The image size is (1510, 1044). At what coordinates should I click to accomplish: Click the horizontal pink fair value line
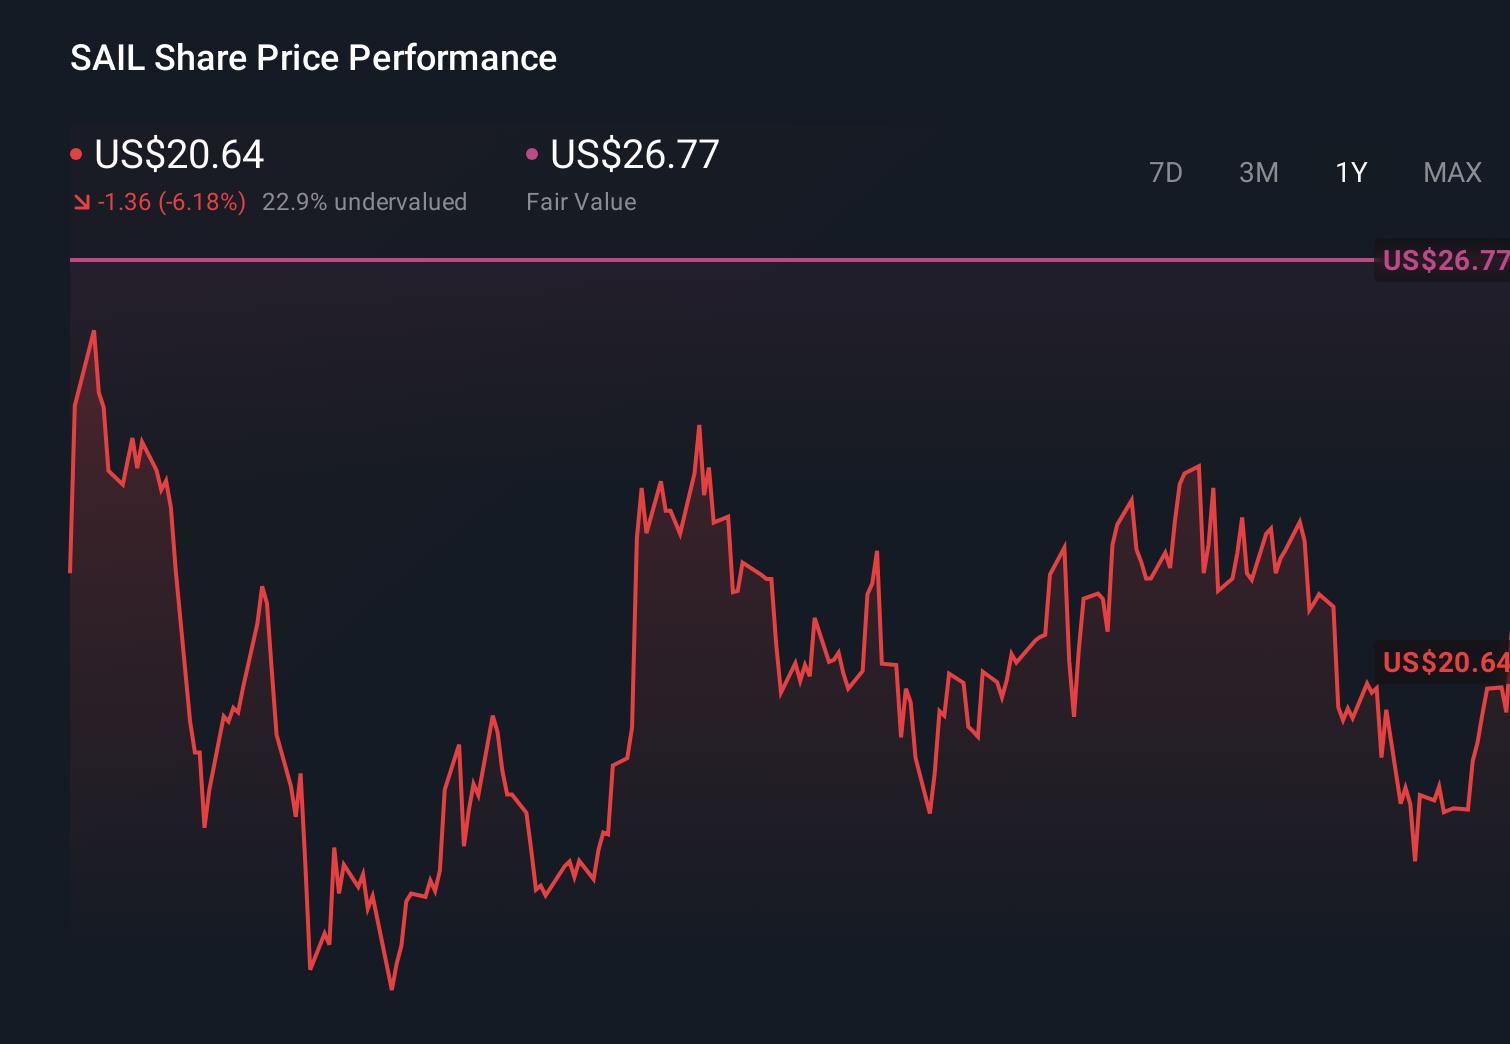click(700, 261)
